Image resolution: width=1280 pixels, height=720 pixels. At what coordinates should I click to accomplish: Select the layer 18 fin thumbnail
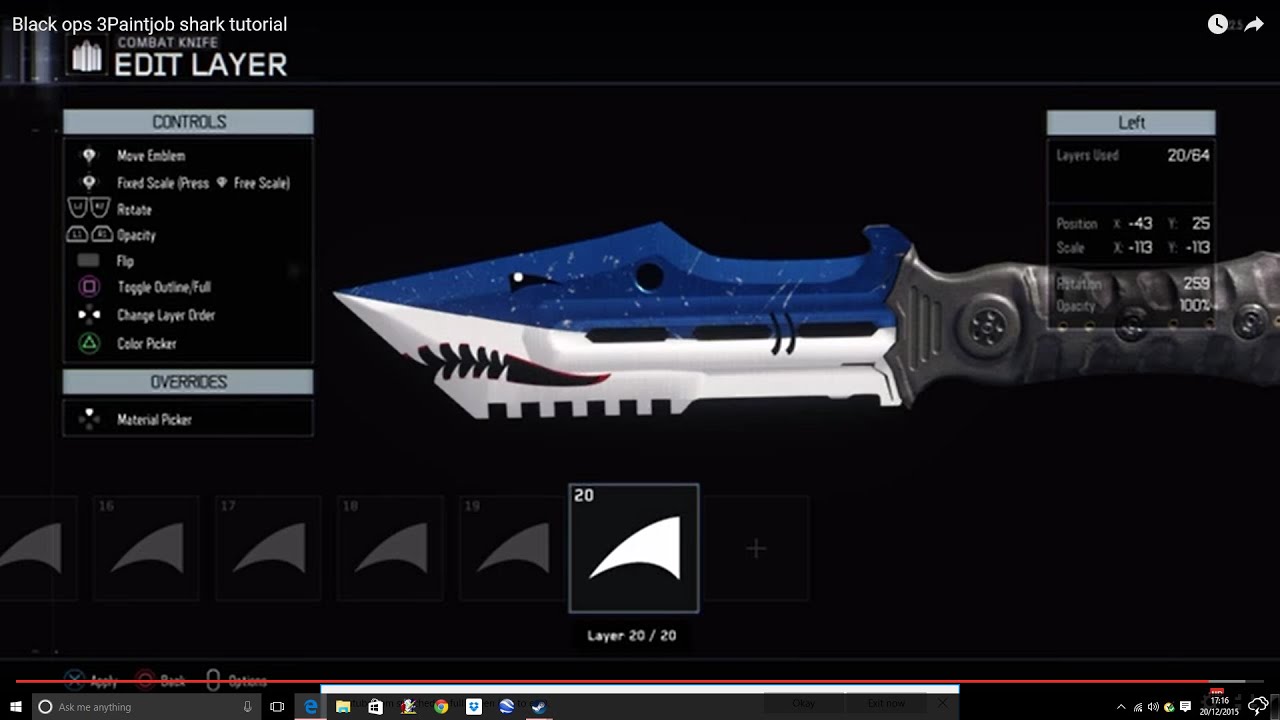(x=389, y=548)
